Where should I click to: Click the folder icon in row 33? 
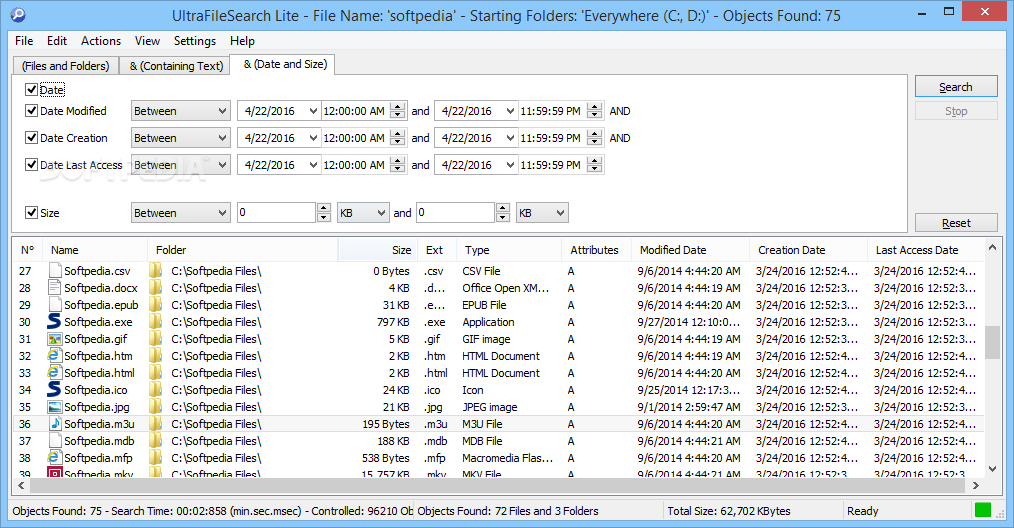pos(156,373)
